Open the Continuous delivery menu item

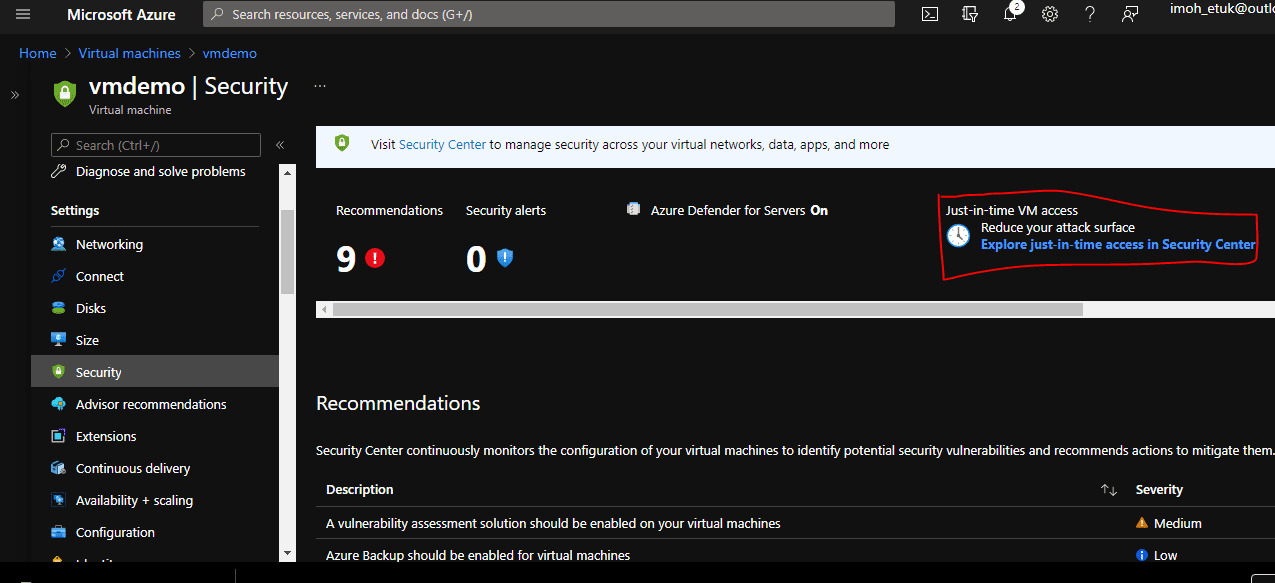133,468
